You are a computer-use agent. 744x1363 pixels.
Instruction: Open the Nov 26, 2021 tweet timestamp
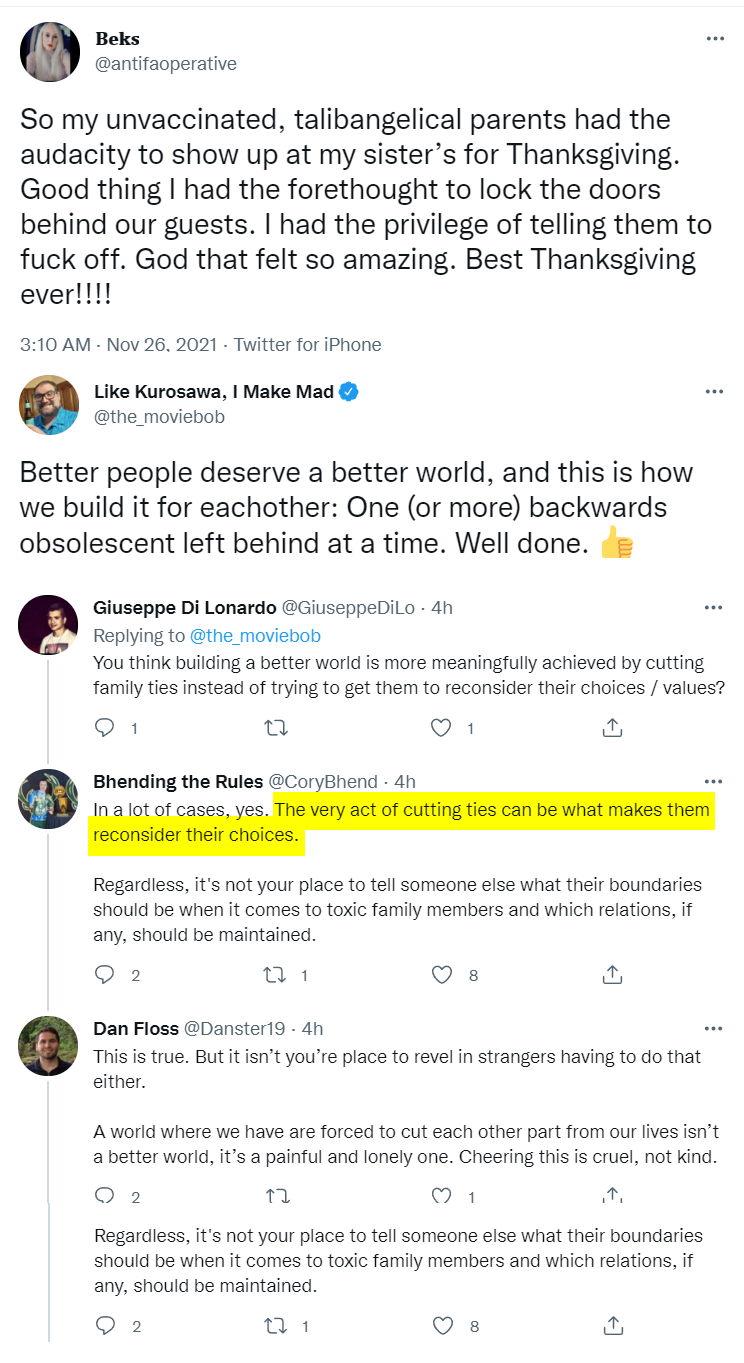162,344
